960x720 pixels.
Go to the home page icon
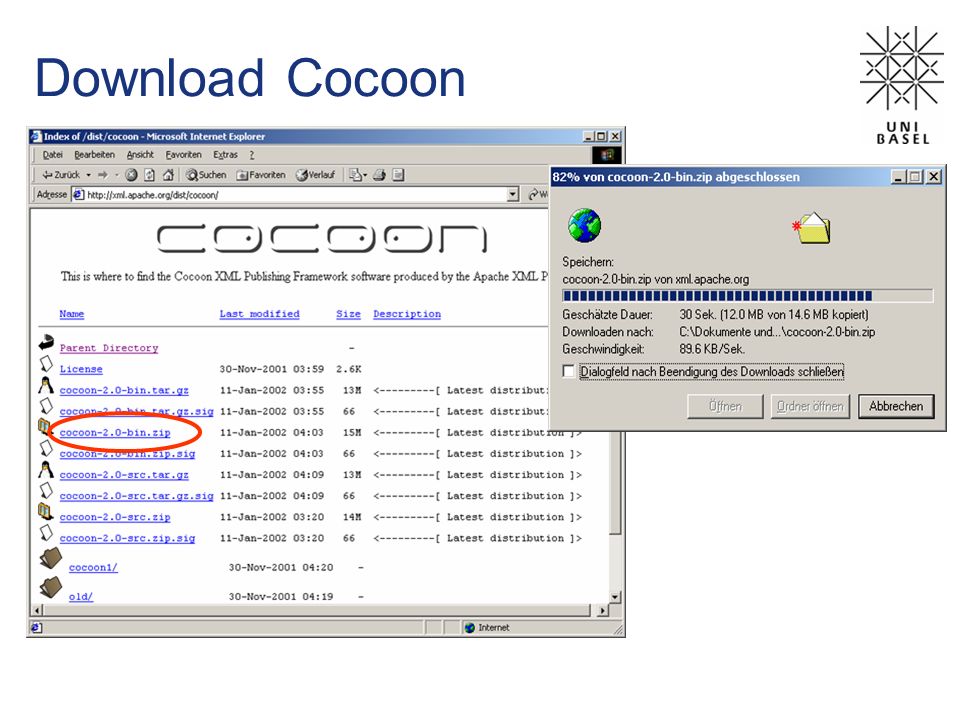[x=168, y=175]
